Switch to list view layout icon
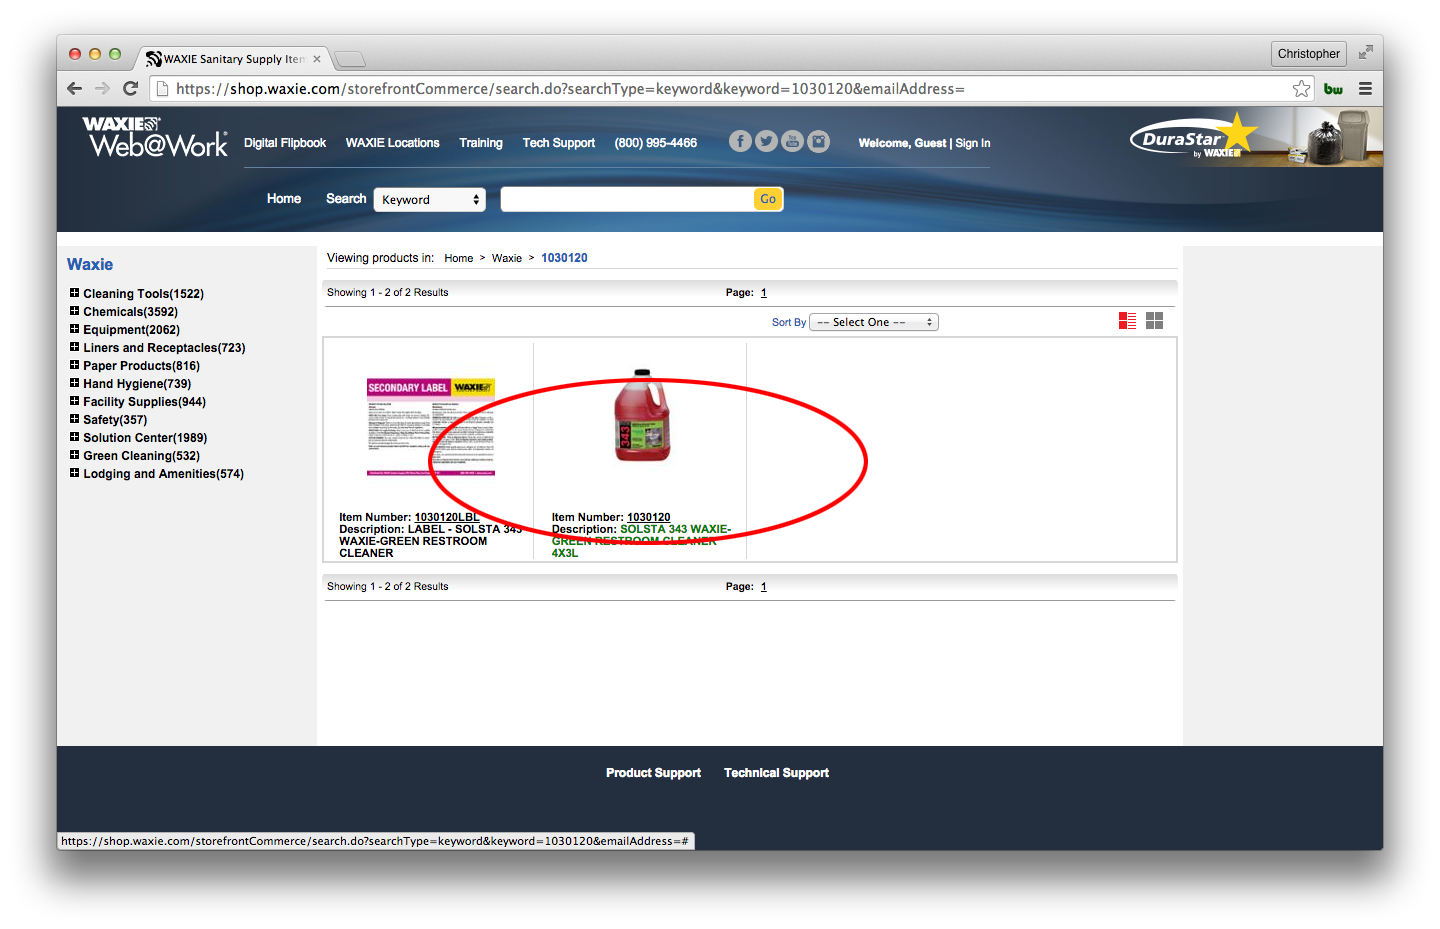The width and height of the screenshot is (1440, 929). [1127, 320]
